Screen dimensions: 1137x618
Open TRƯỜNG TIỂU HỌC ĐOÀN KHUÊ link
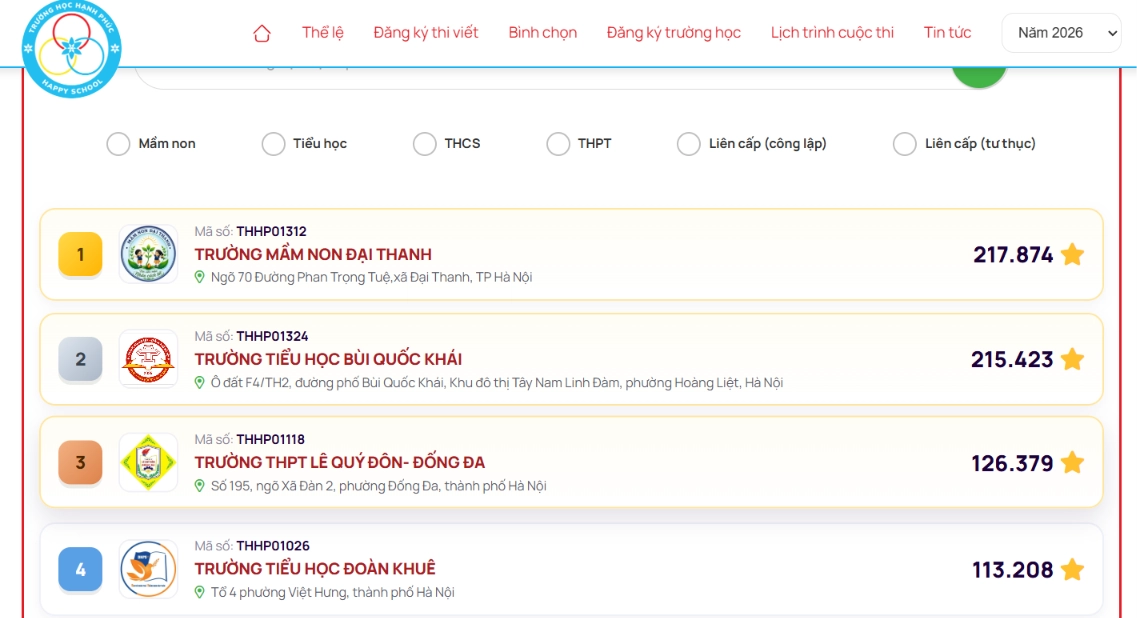315,568
